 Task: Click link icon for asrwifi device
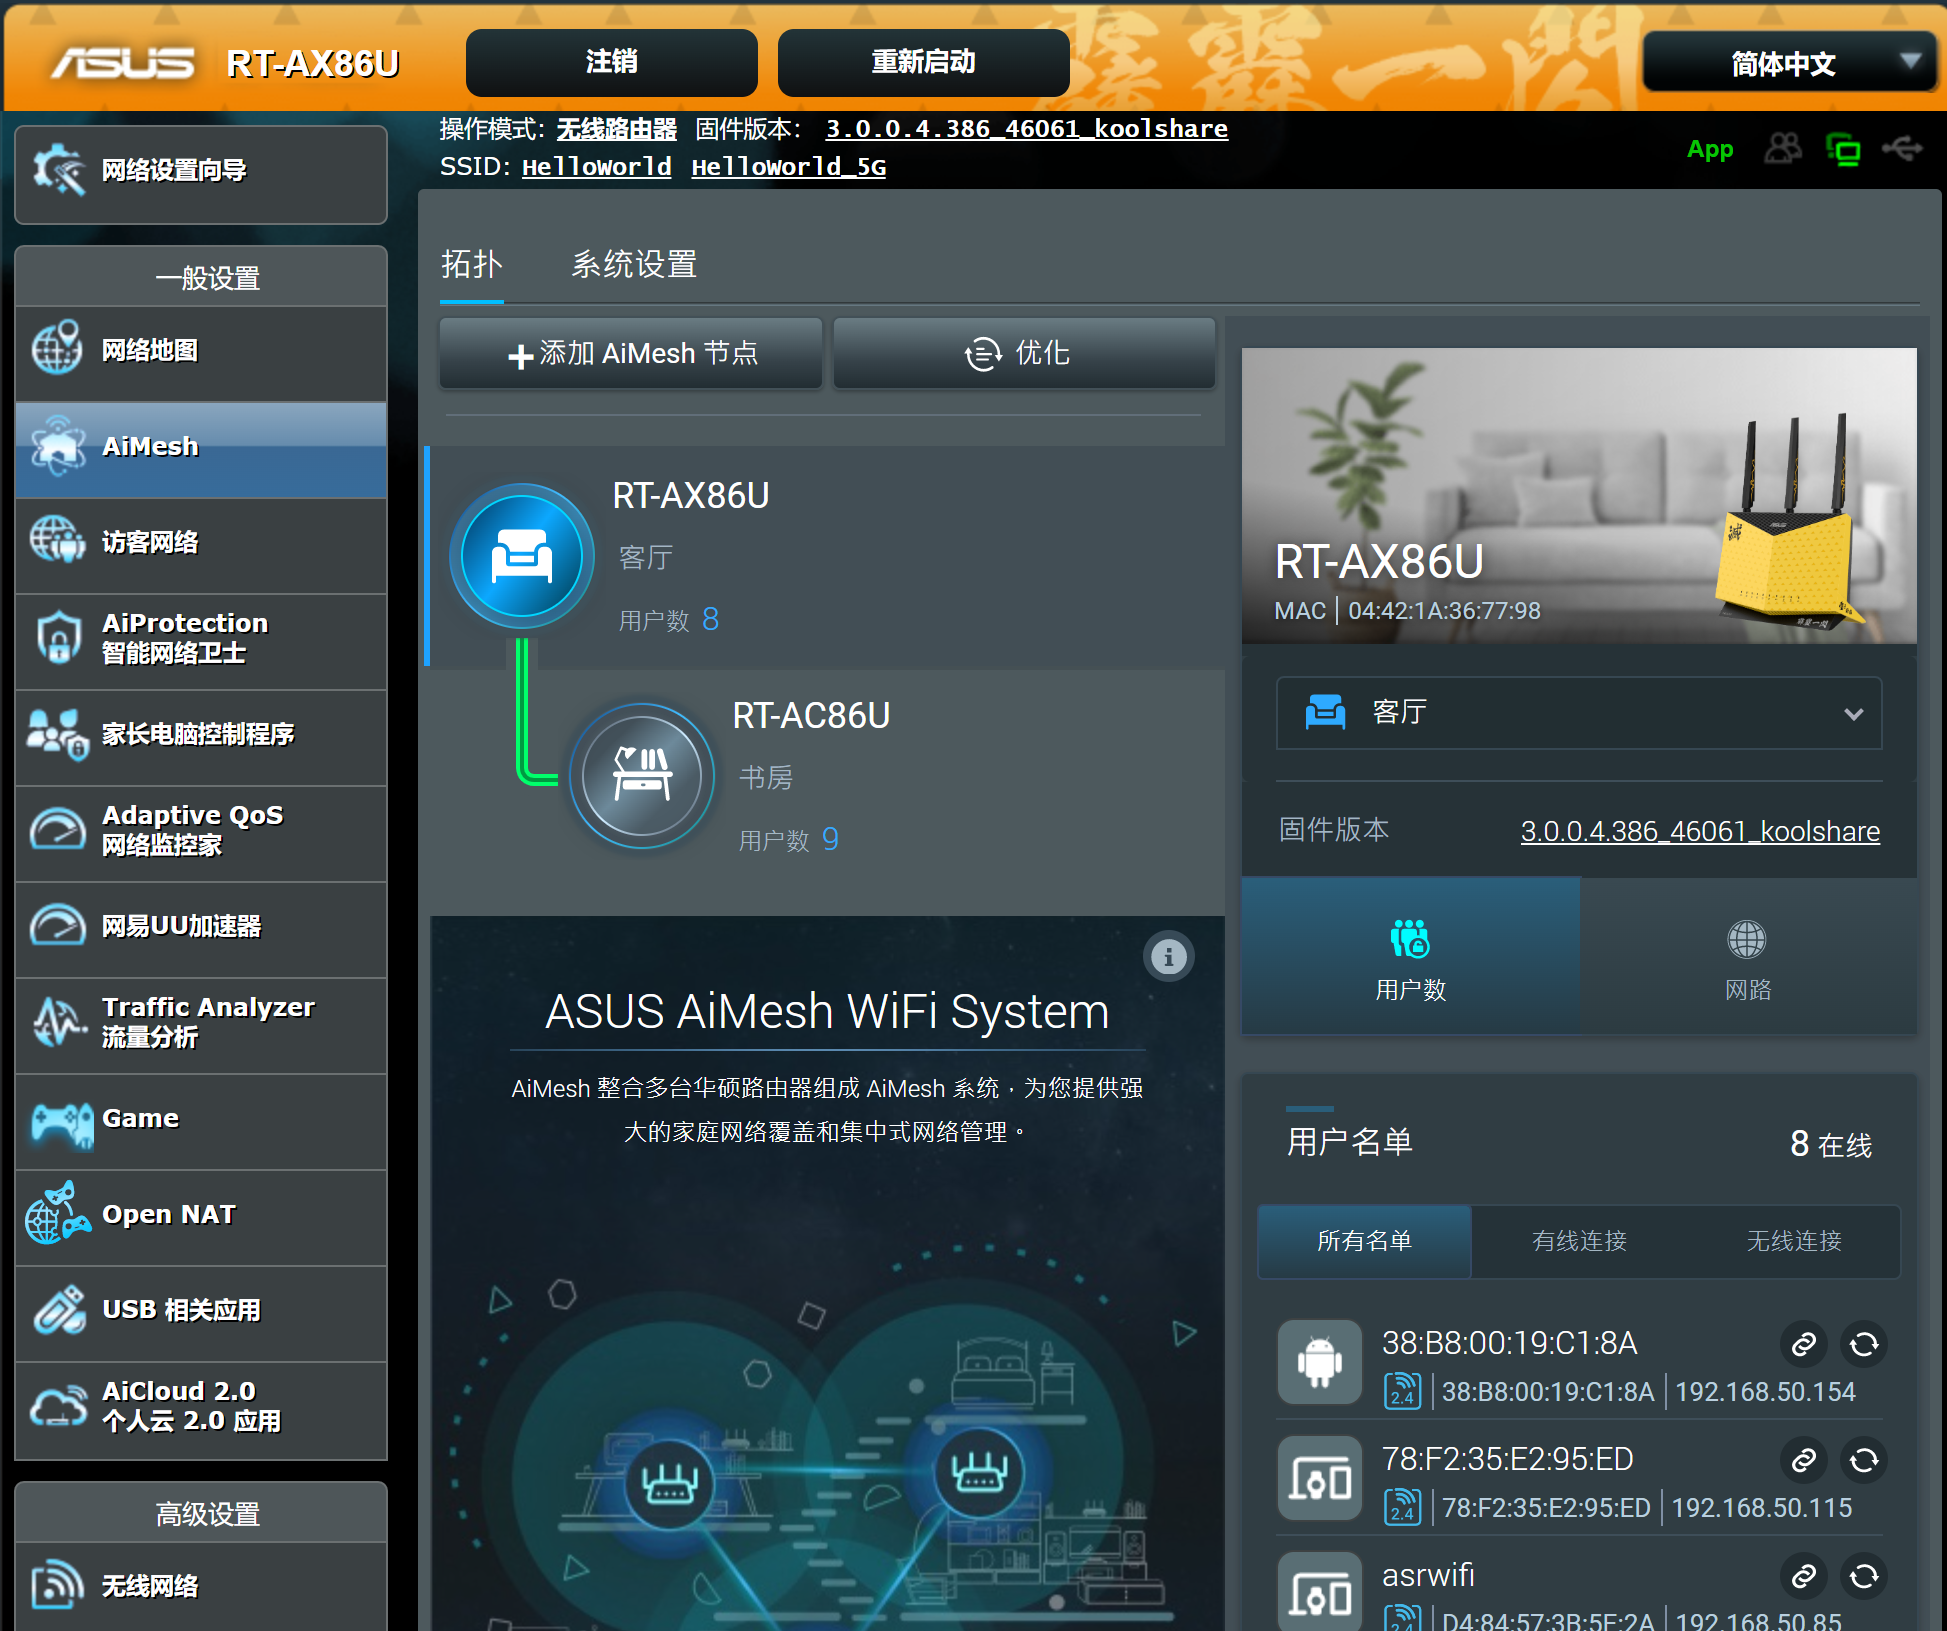[1804, 1576]
